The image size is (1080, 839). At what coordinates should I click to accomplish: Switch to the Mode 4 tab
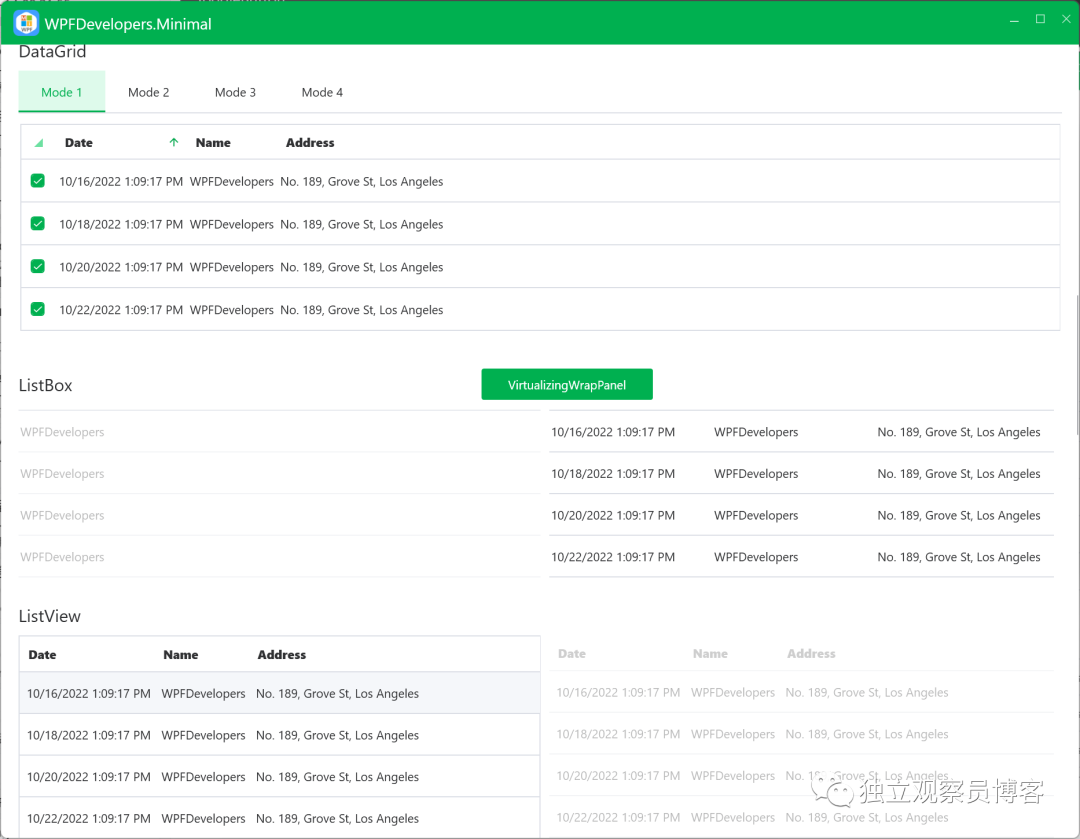click(322, 92)
